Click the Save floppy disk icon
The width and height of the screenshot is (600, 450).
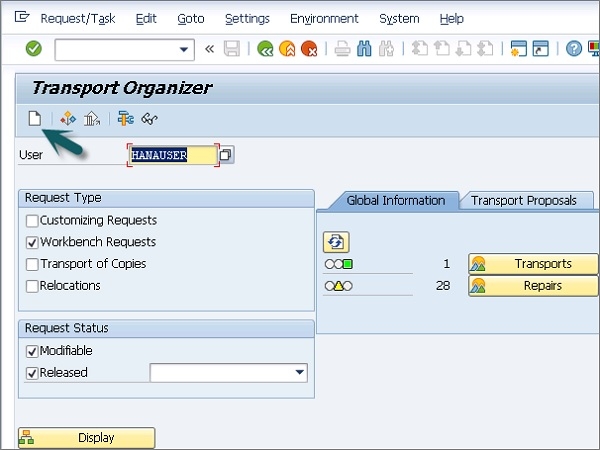(232, 49)
